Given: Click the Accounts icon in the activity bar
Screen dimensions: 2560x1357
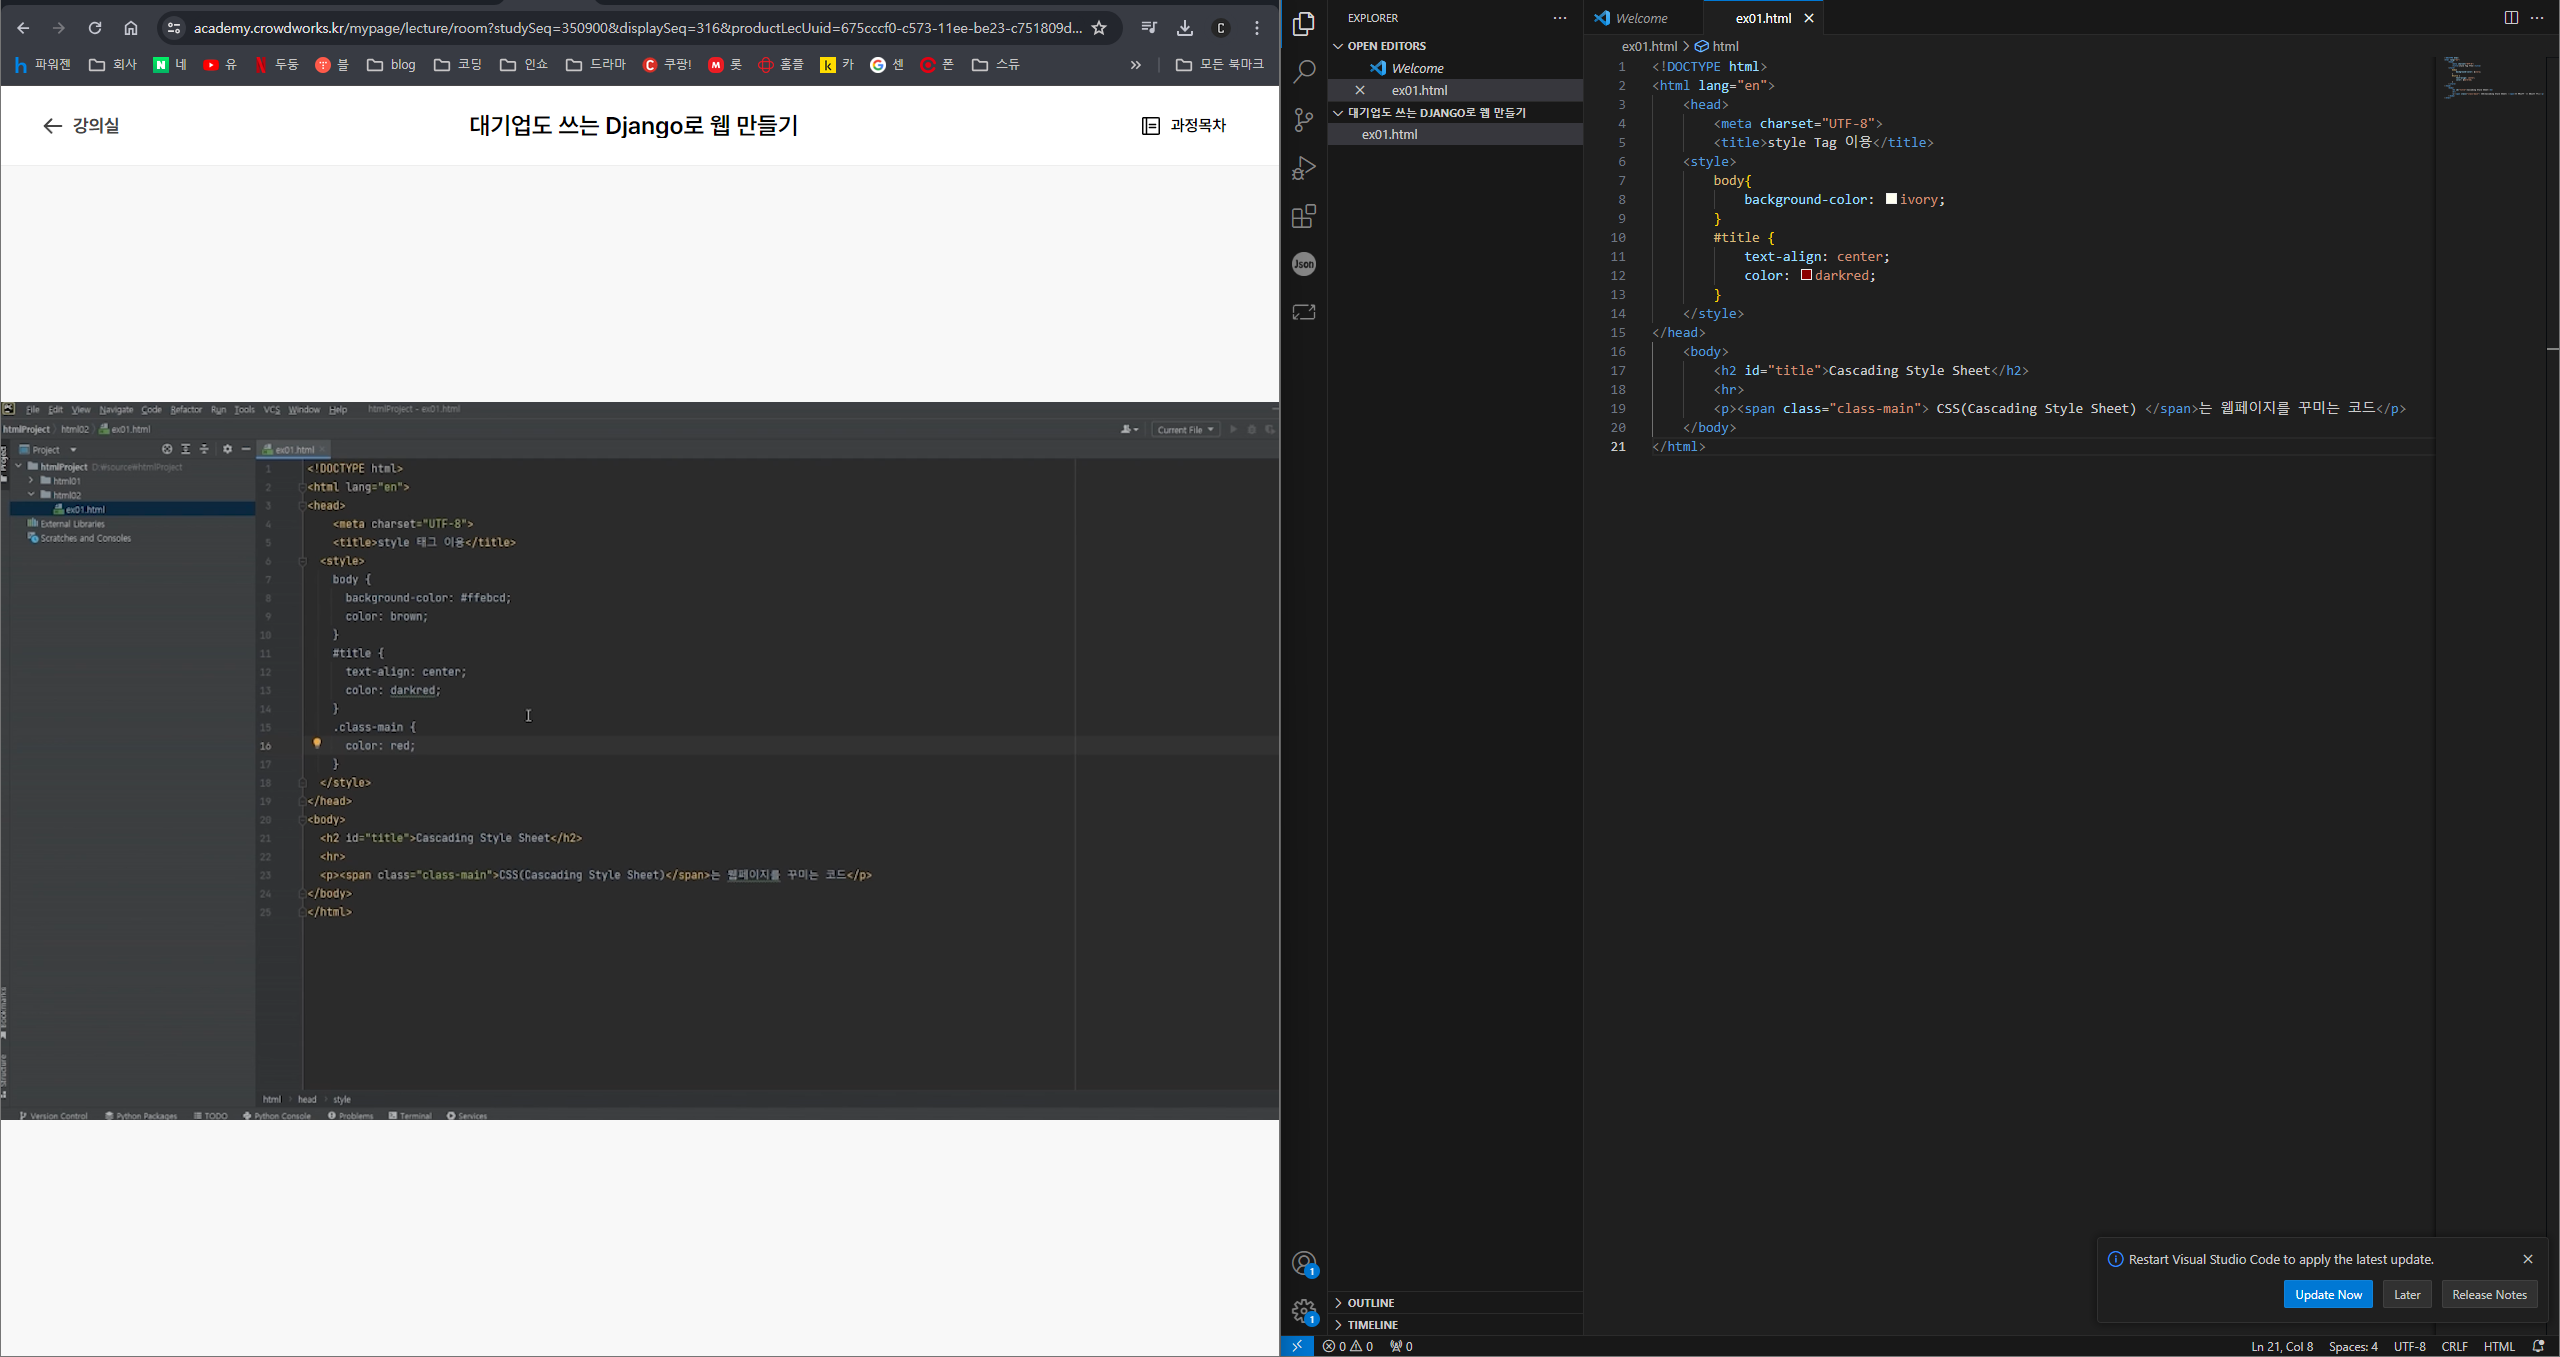Looking at the screenshot, I should tap(1304, 1264).
